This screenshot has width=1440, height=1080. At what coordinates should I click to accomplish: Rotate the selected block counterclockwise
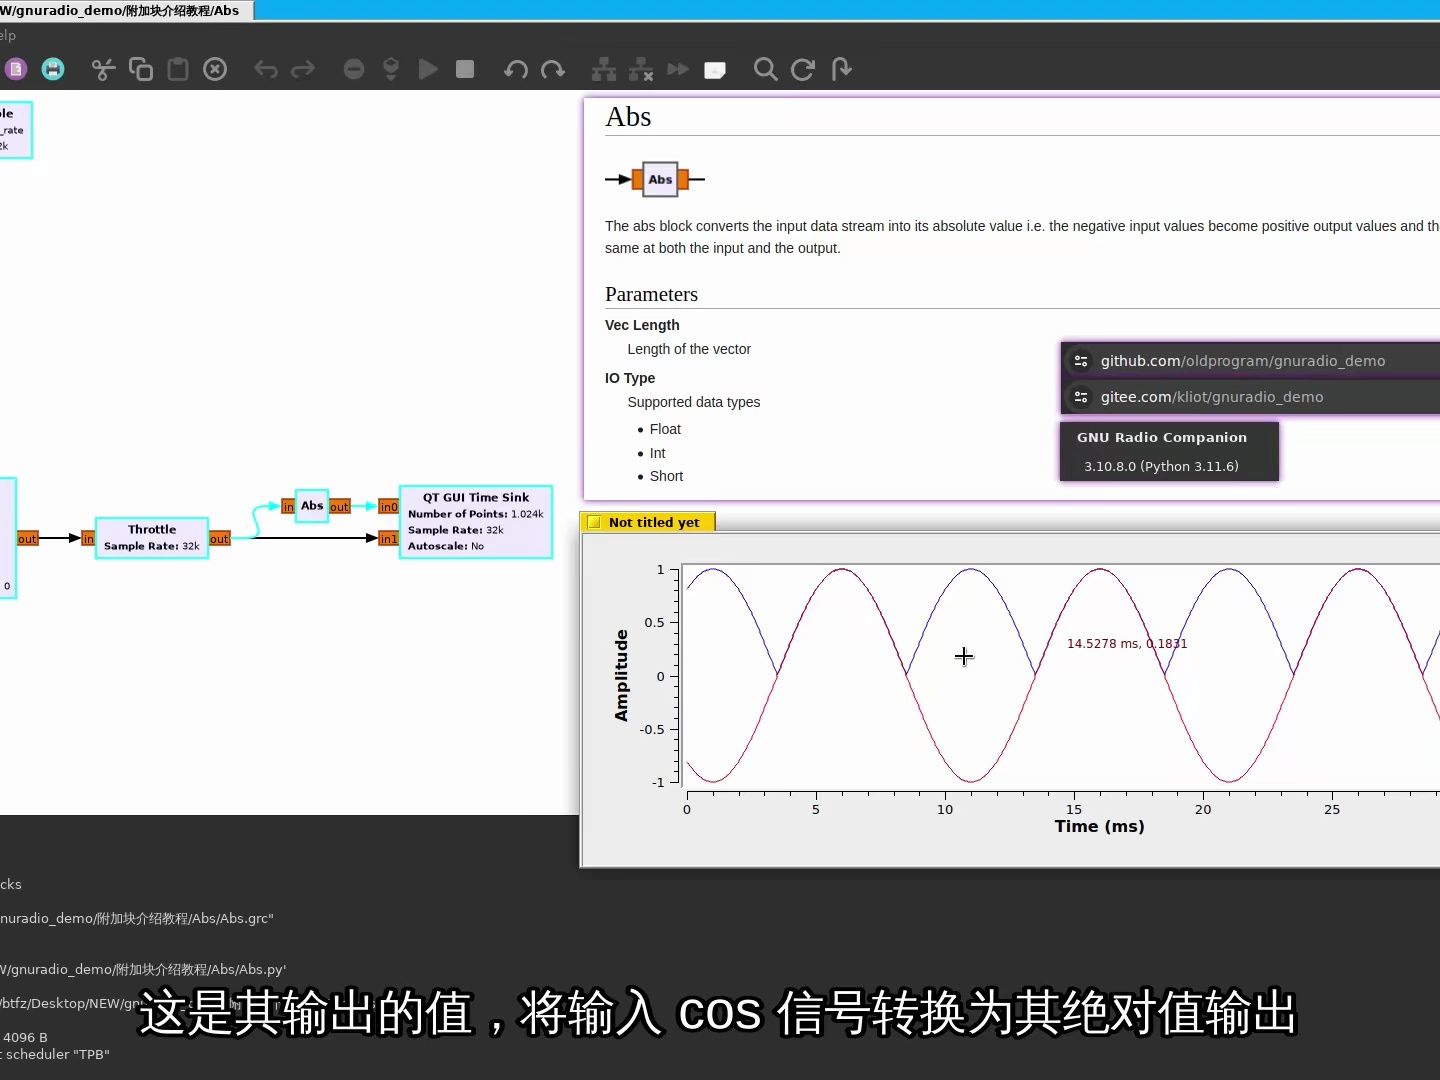(x=515, y=69)
